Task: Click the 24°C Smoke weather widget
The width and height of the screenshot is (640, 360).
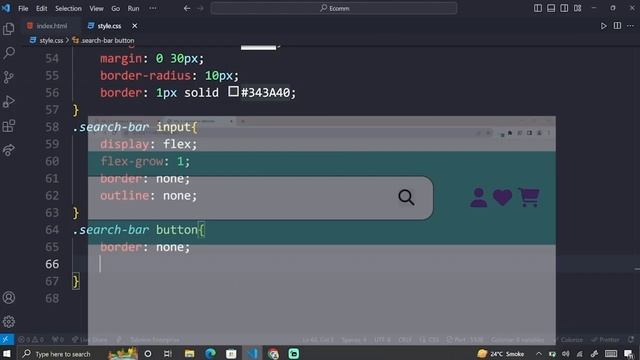Action: (x=500, y=353)
